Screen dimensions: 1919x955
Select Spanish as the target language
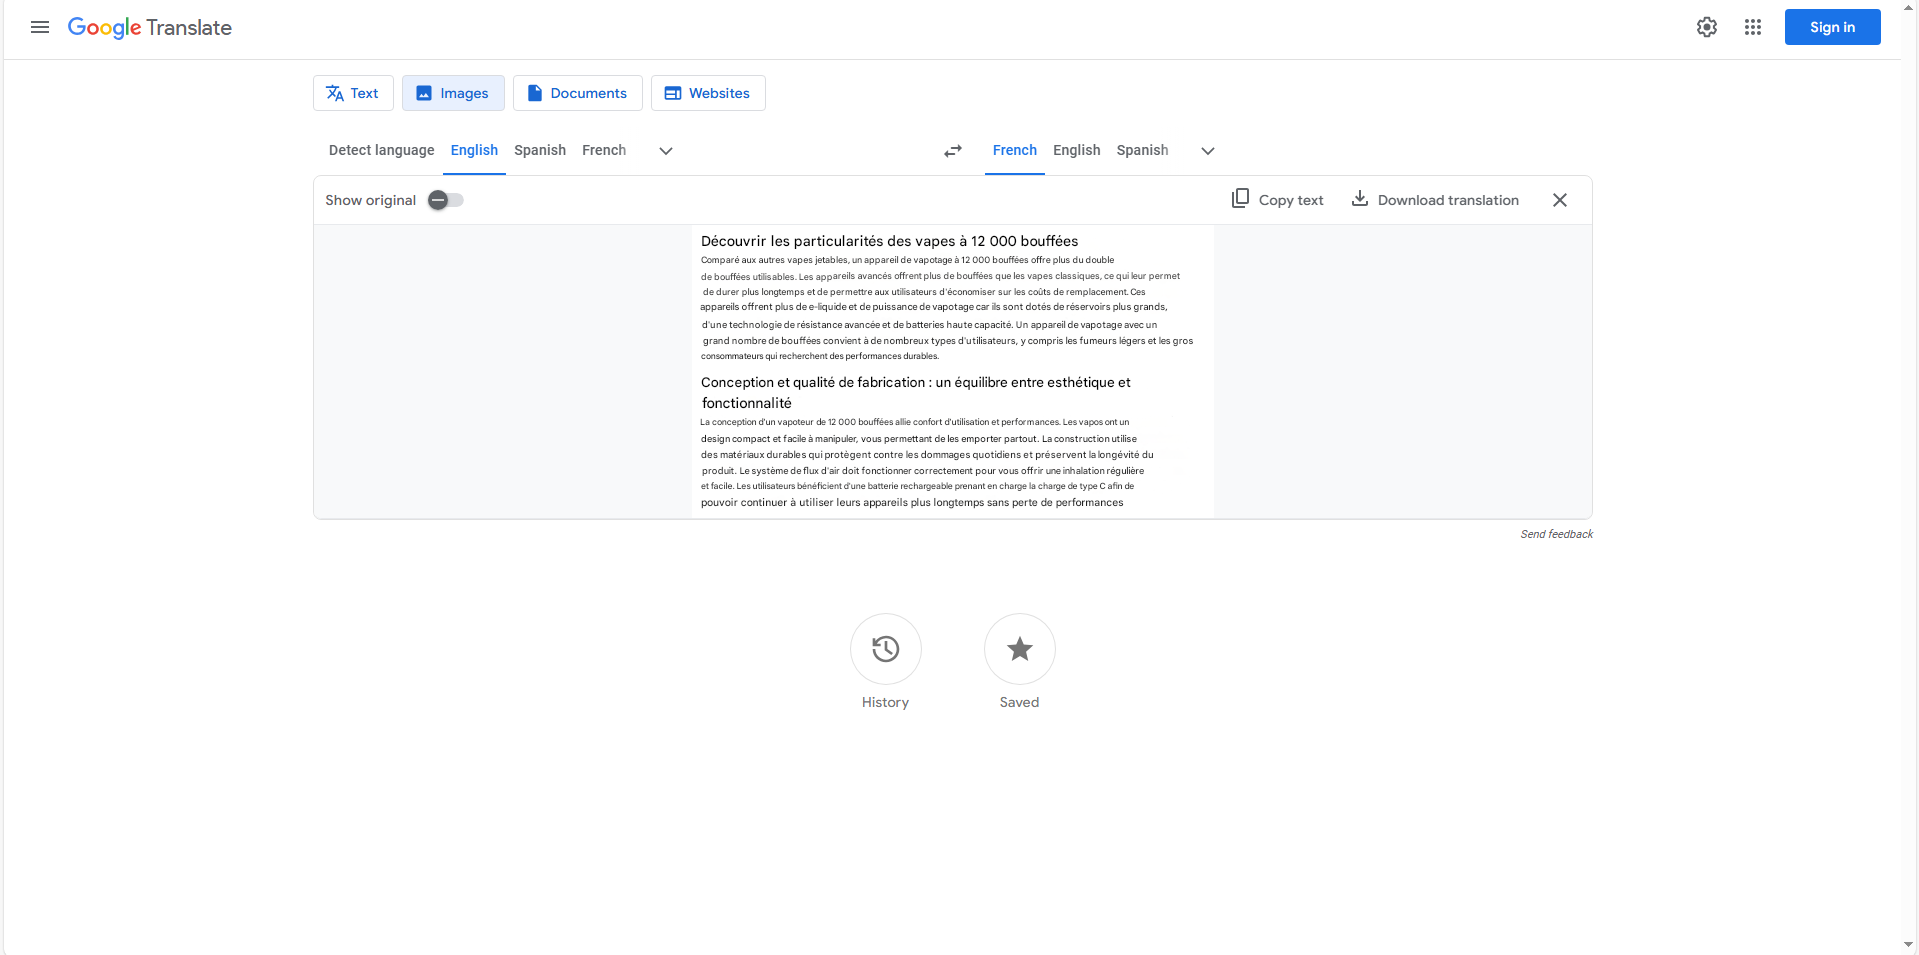[x=1142, y=150]
